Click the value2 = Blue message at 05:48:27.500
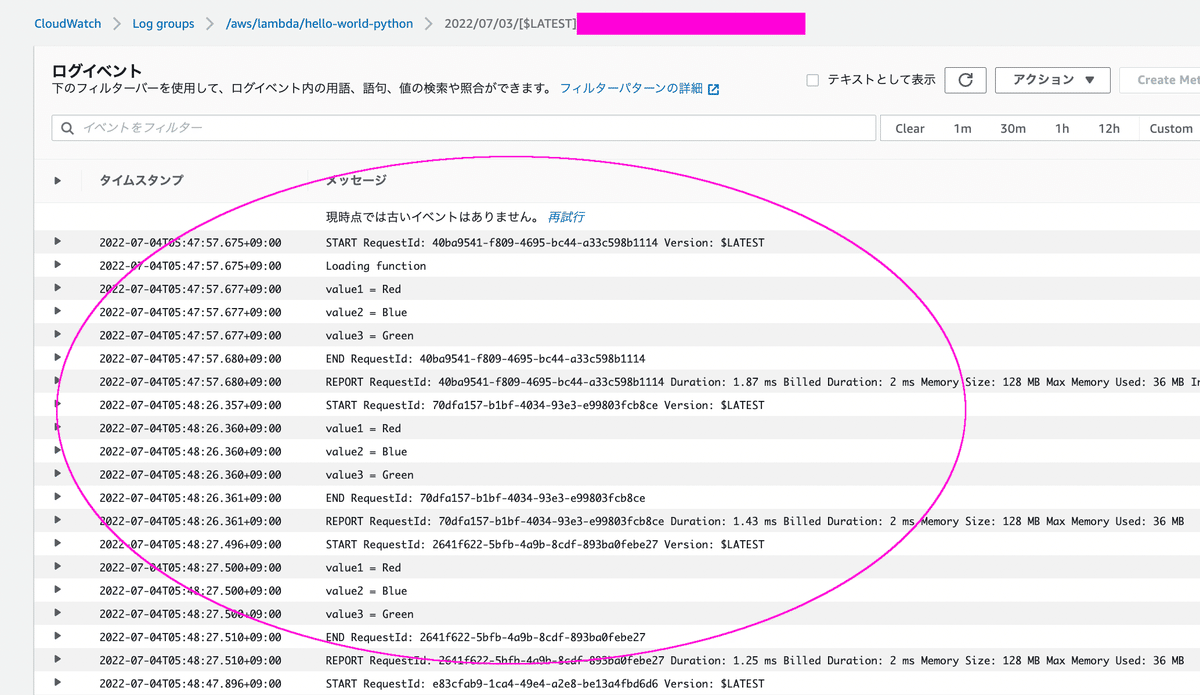This screenshot has width=1200, height=695. (366, 591)
